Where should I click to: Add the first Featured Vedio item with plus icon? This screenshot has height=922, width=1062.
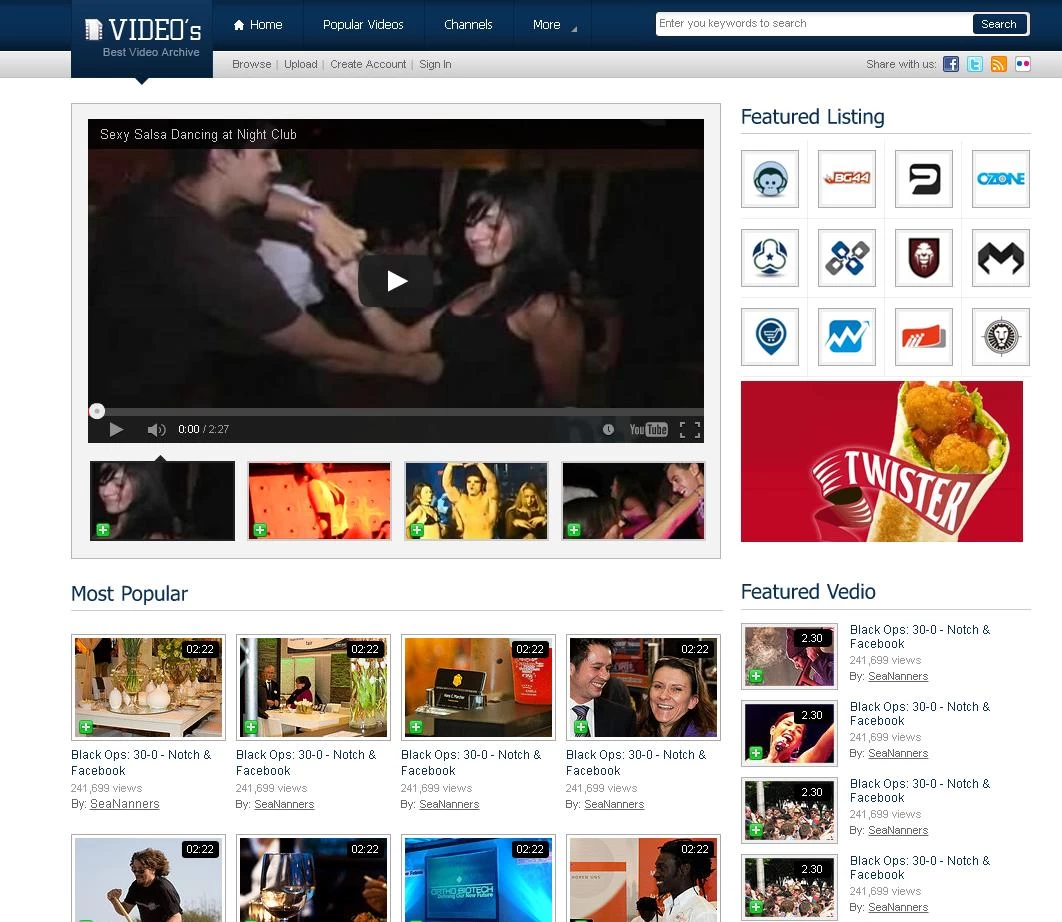(756, 676)
